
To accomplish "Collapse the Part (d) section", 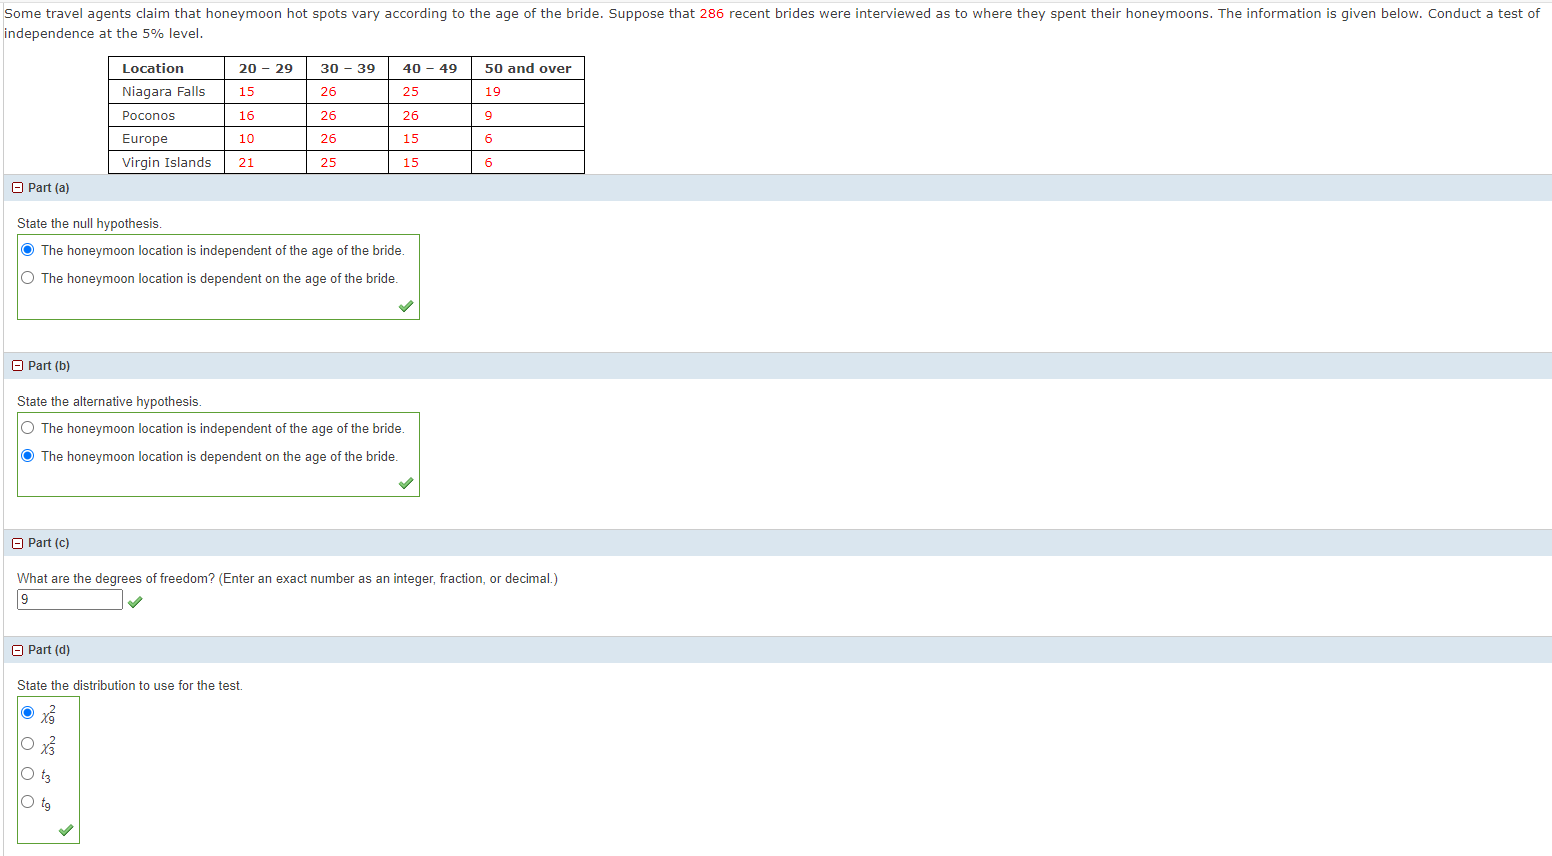I will tap(18, 650).
